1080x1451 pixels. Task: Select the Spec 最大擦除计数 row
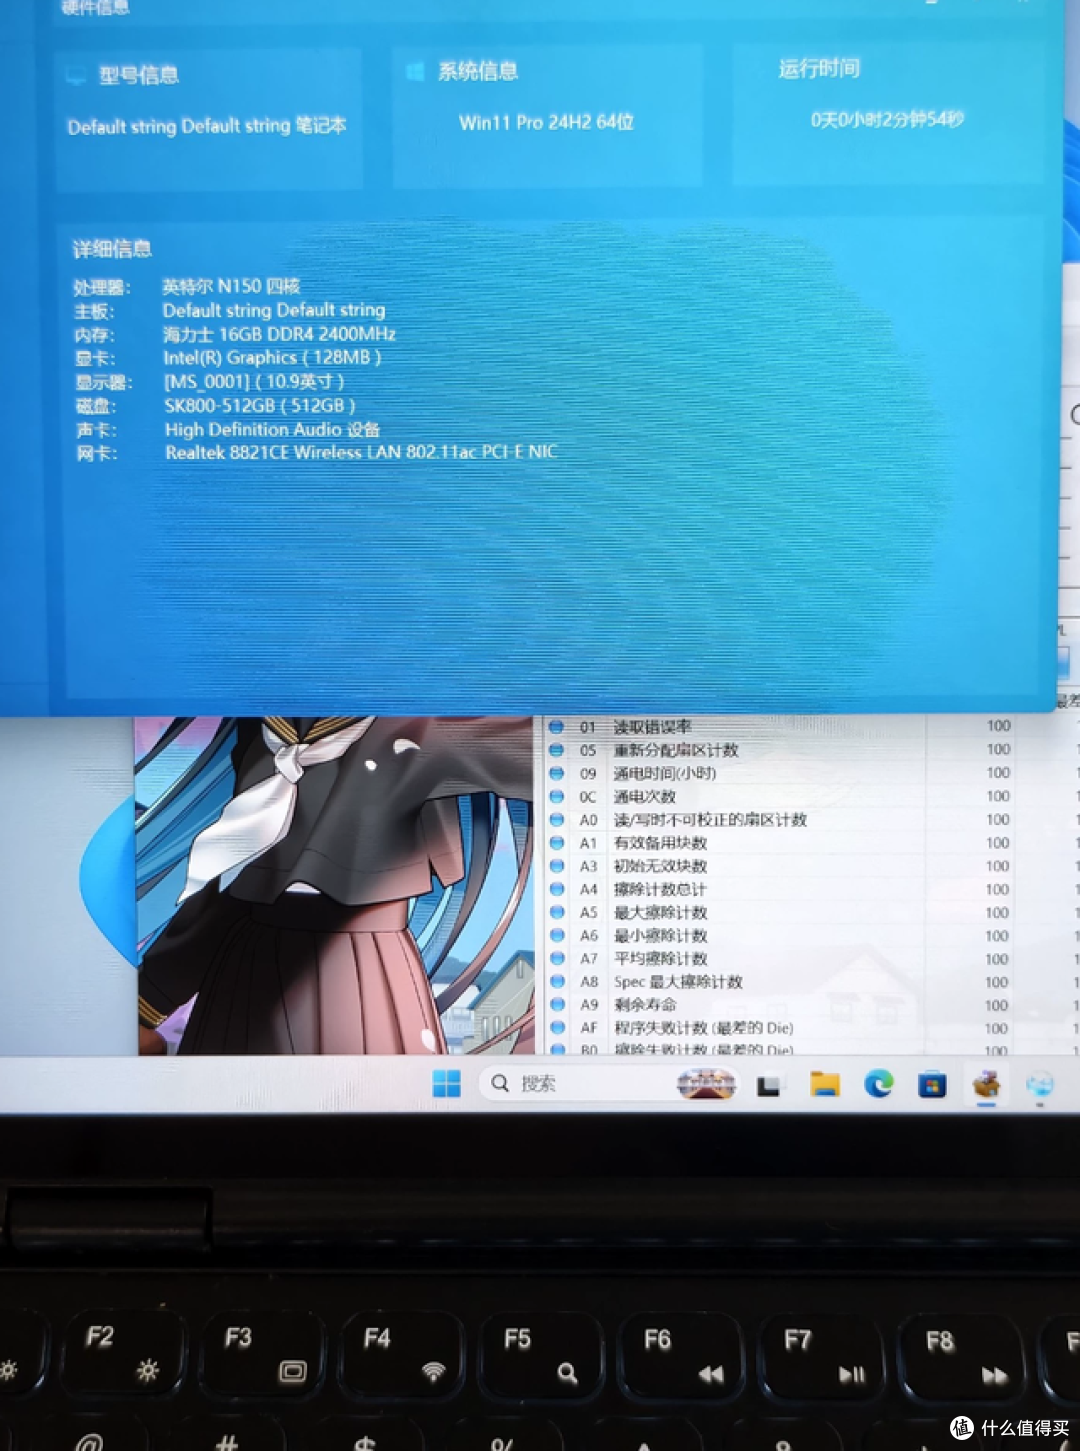(x=810, y=981)
